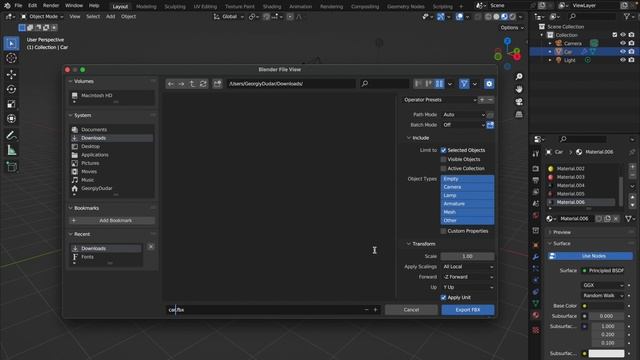The width and height of the screenshot is (640, 360).
Task: Click the zoom viewport magnifier icon
Action: [519, 77]
